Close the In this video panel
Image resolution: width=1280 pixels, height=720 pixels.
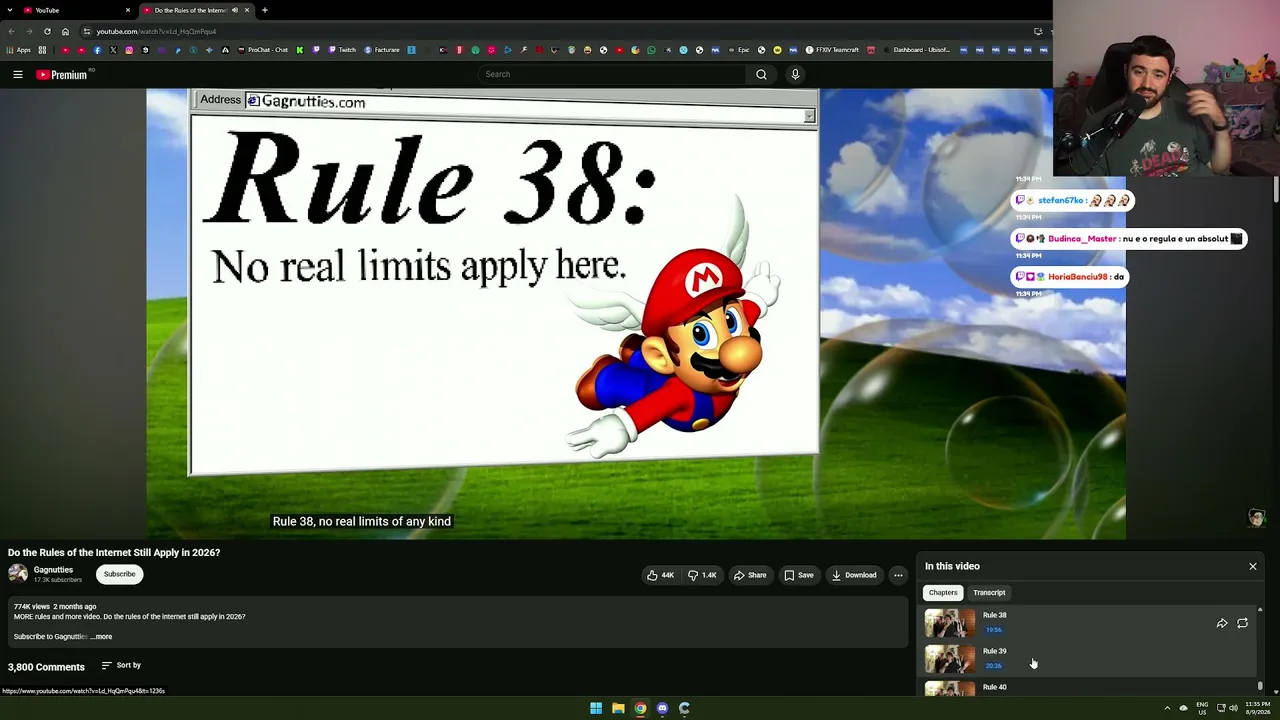pyautogui.click(x=1252, y=566)
